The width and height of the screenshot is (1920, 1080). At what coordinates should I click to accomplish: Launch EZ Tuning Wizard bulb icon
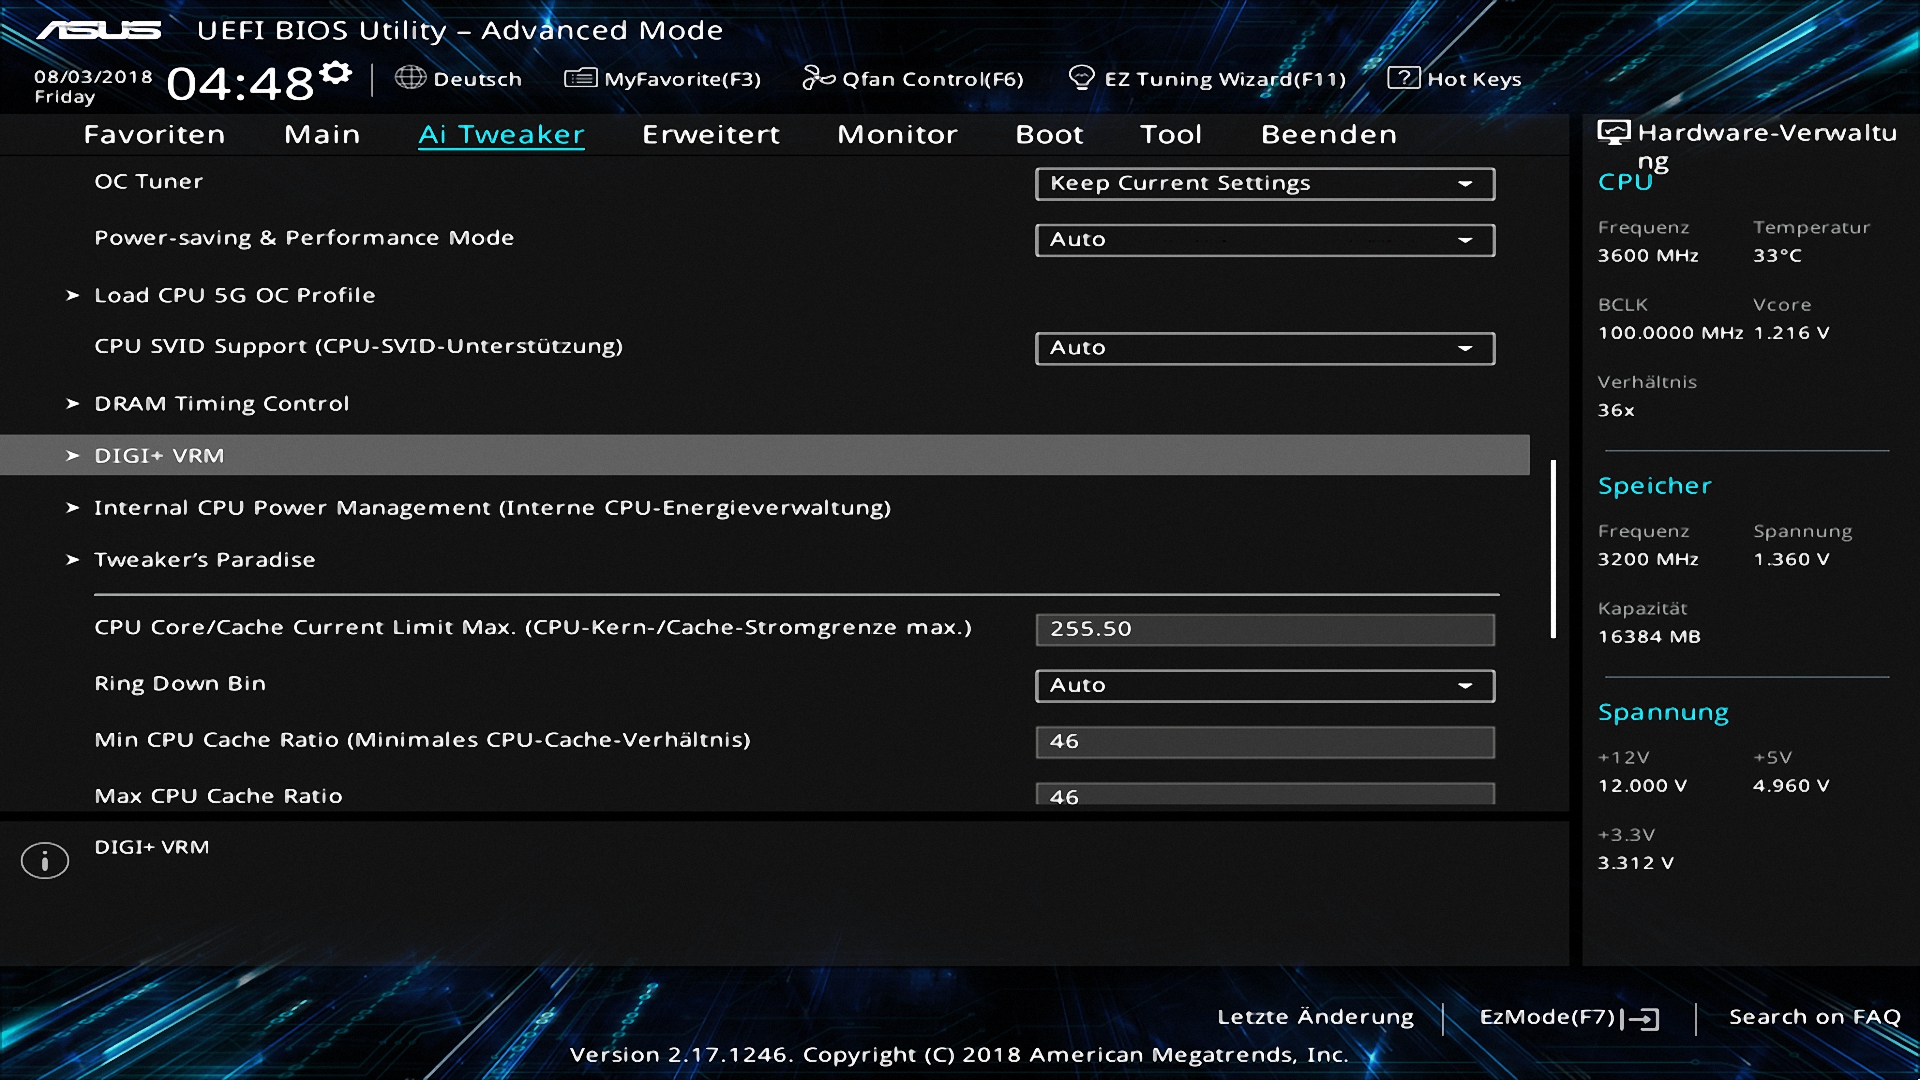point(1081,78)
